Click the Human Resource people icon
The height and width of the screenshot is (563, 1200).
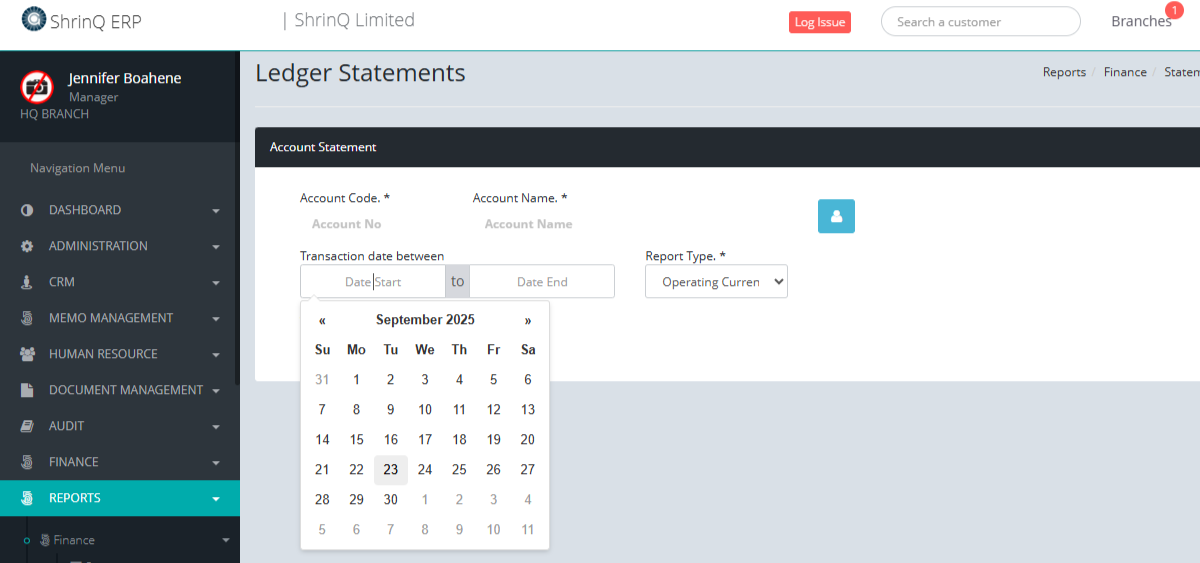click(27, 354)
